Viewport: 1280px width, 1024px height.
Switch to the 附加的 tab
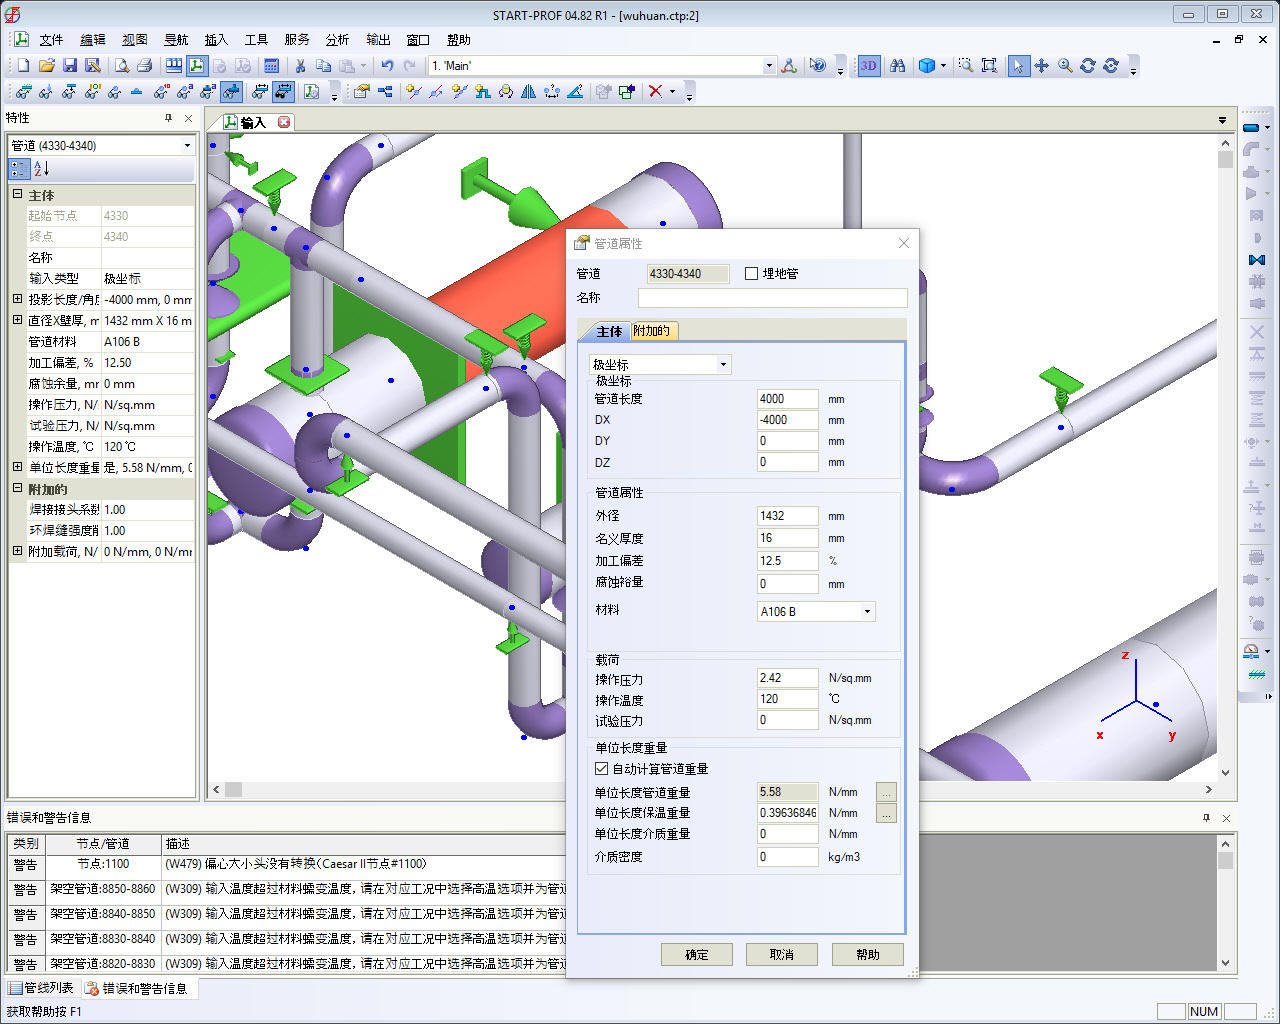[x=651, y=331]
